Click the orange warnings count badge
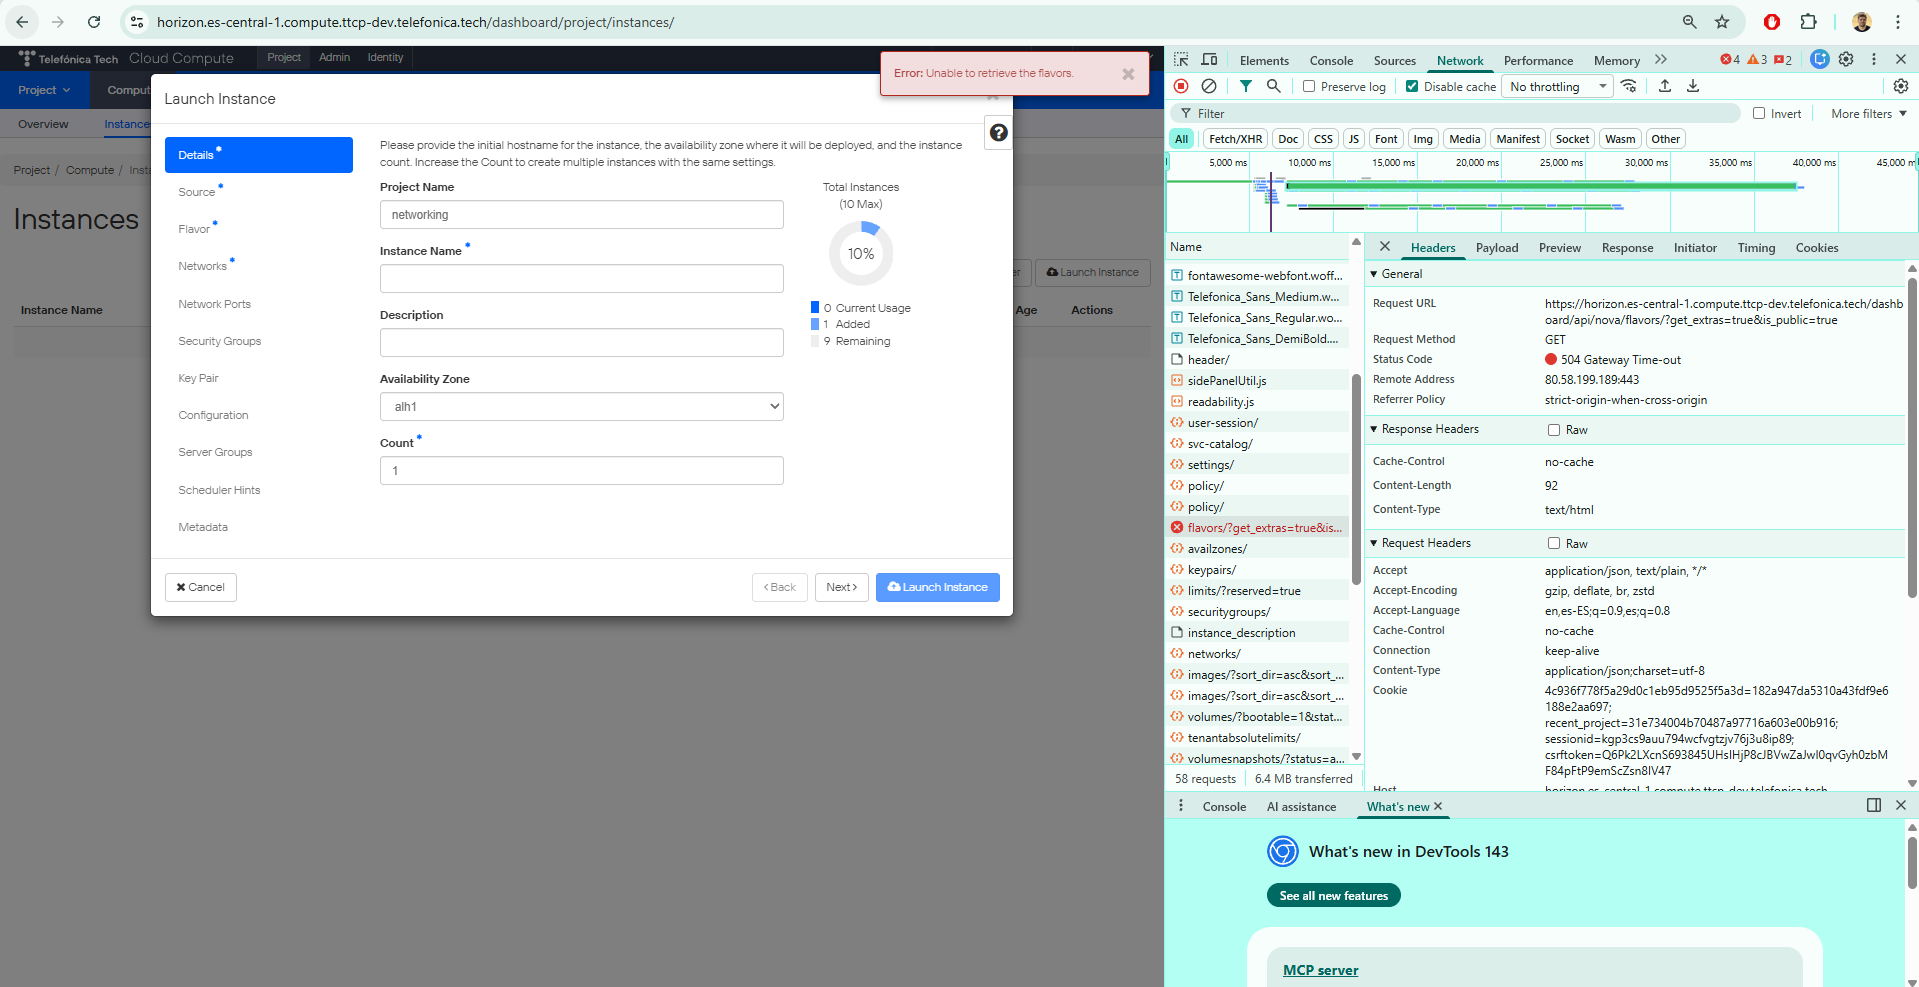This screenshot has width=1919, height=987. (x=1757, y=60)
